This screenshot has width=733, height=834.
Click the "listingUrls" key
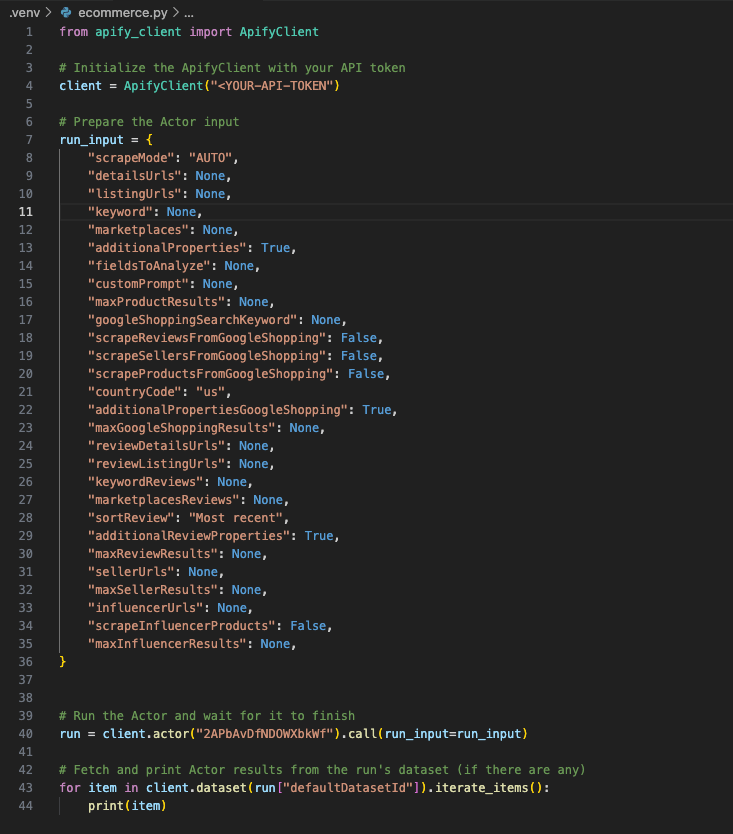tap(135, 194)
